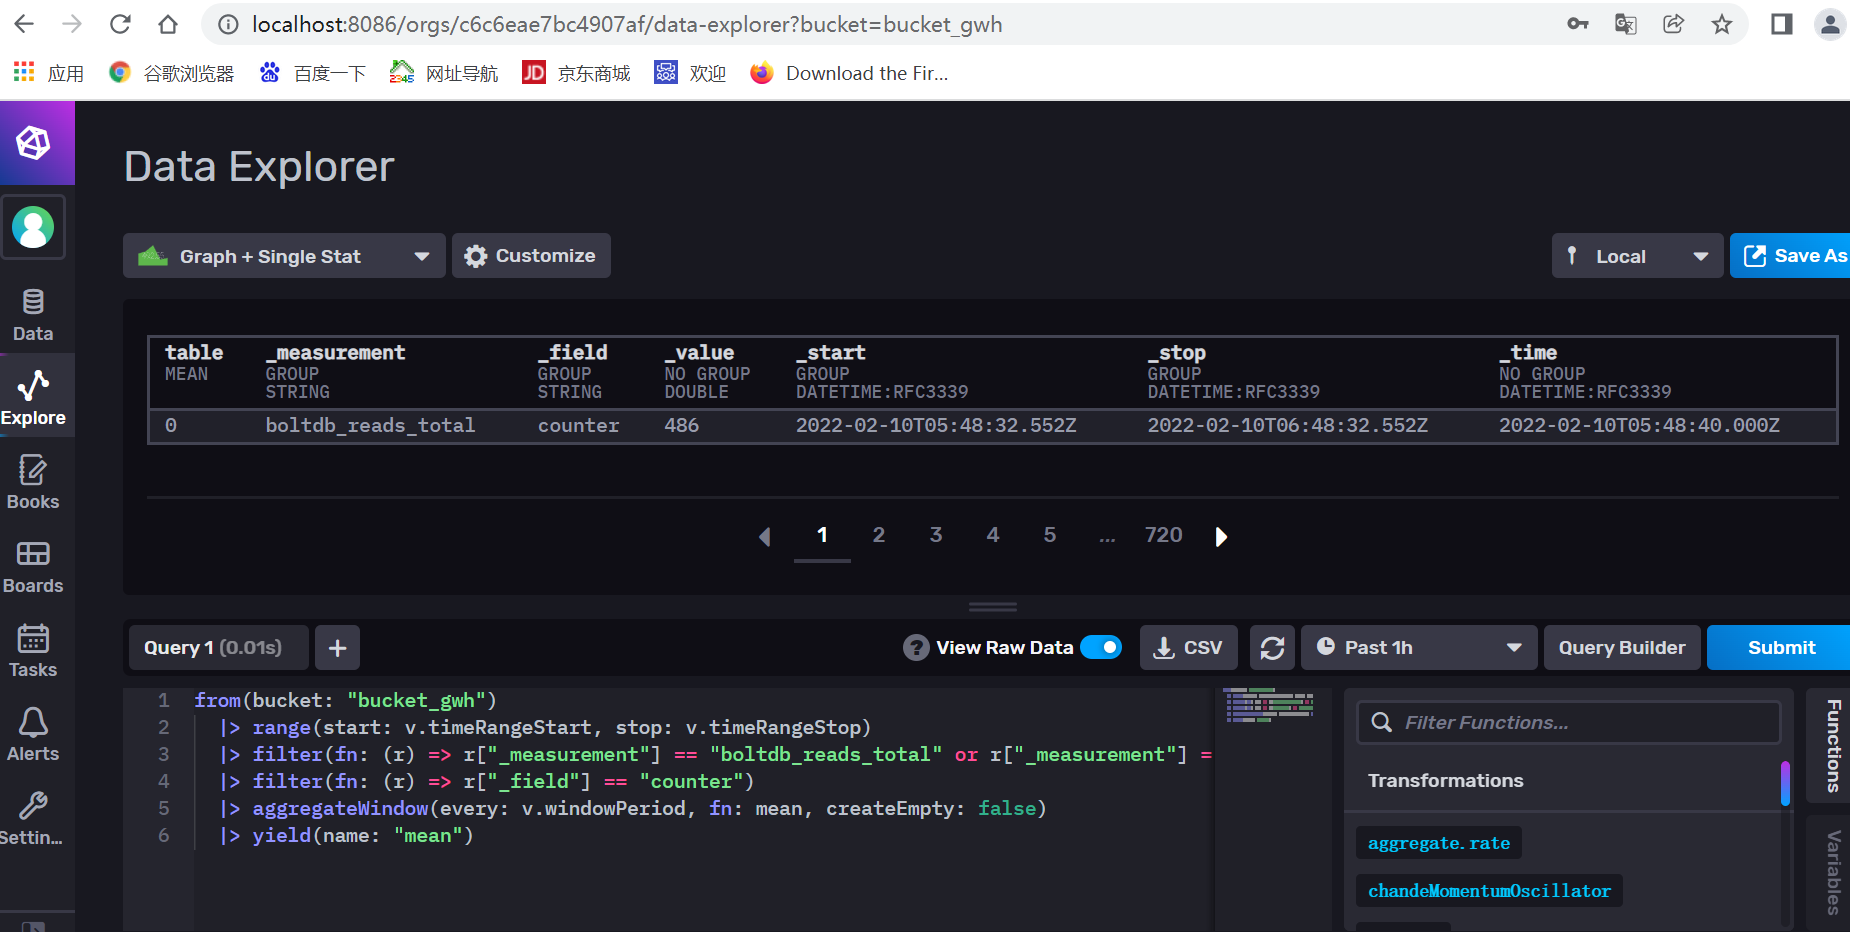Viewport: 1850px width, 932px height.
Task: Click the aggregateWindow line in editor
Action: pos(632,808)
